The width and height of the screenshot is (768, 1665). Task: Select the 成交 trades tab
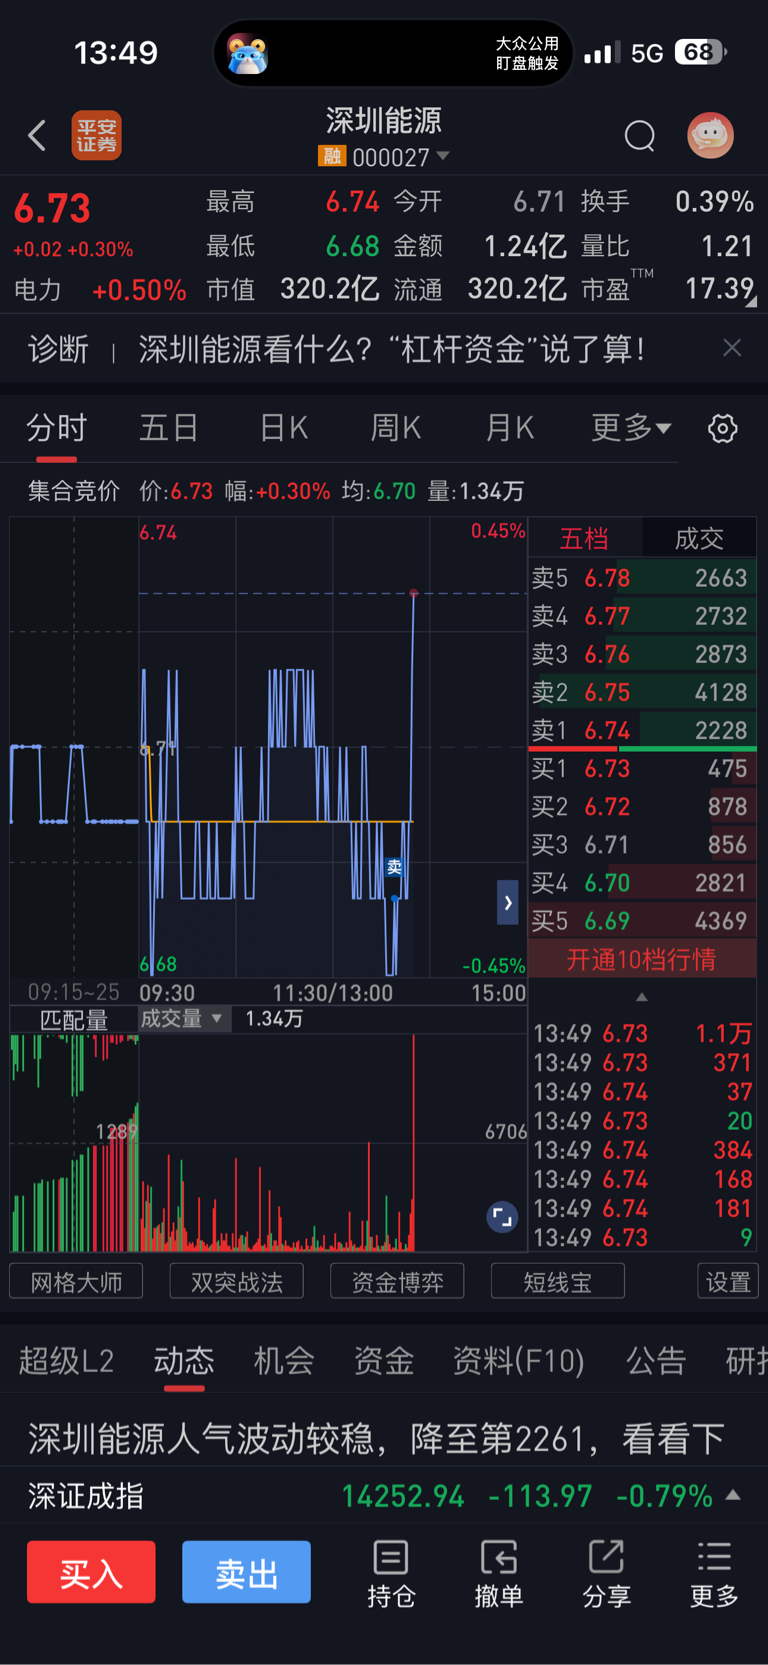tap(699, 539)
